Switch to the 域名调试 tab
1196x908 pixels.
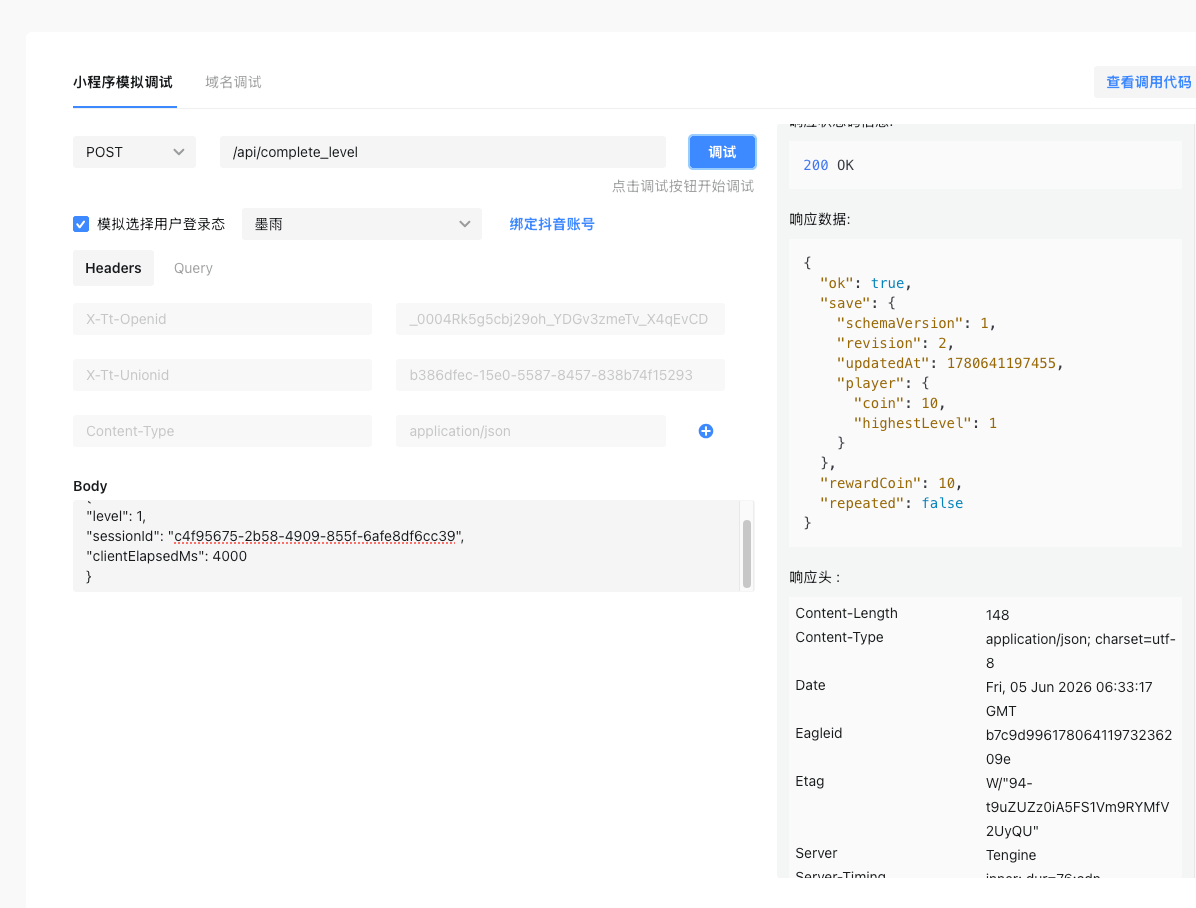pyautogui.click(x=233, y=82)
